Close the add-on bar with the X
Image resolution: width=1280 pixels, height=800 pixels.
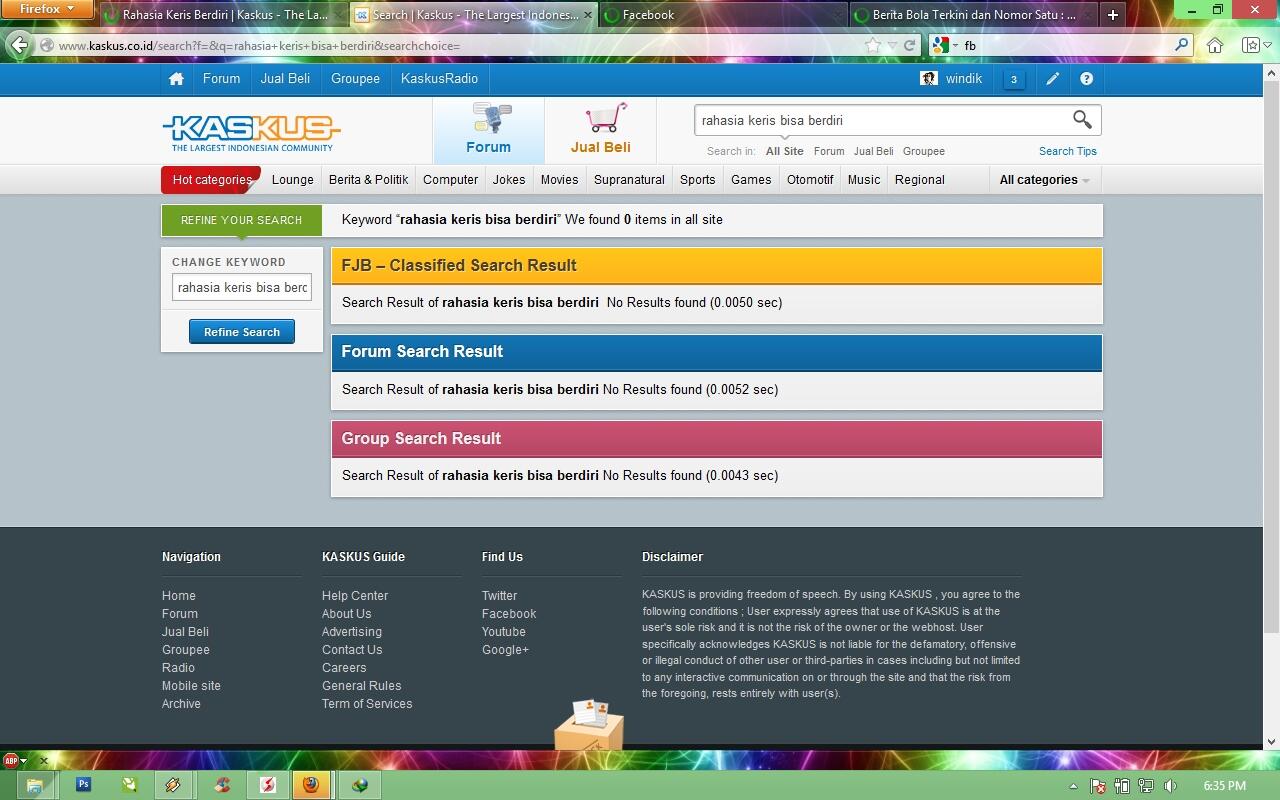[x=43, y=761]
